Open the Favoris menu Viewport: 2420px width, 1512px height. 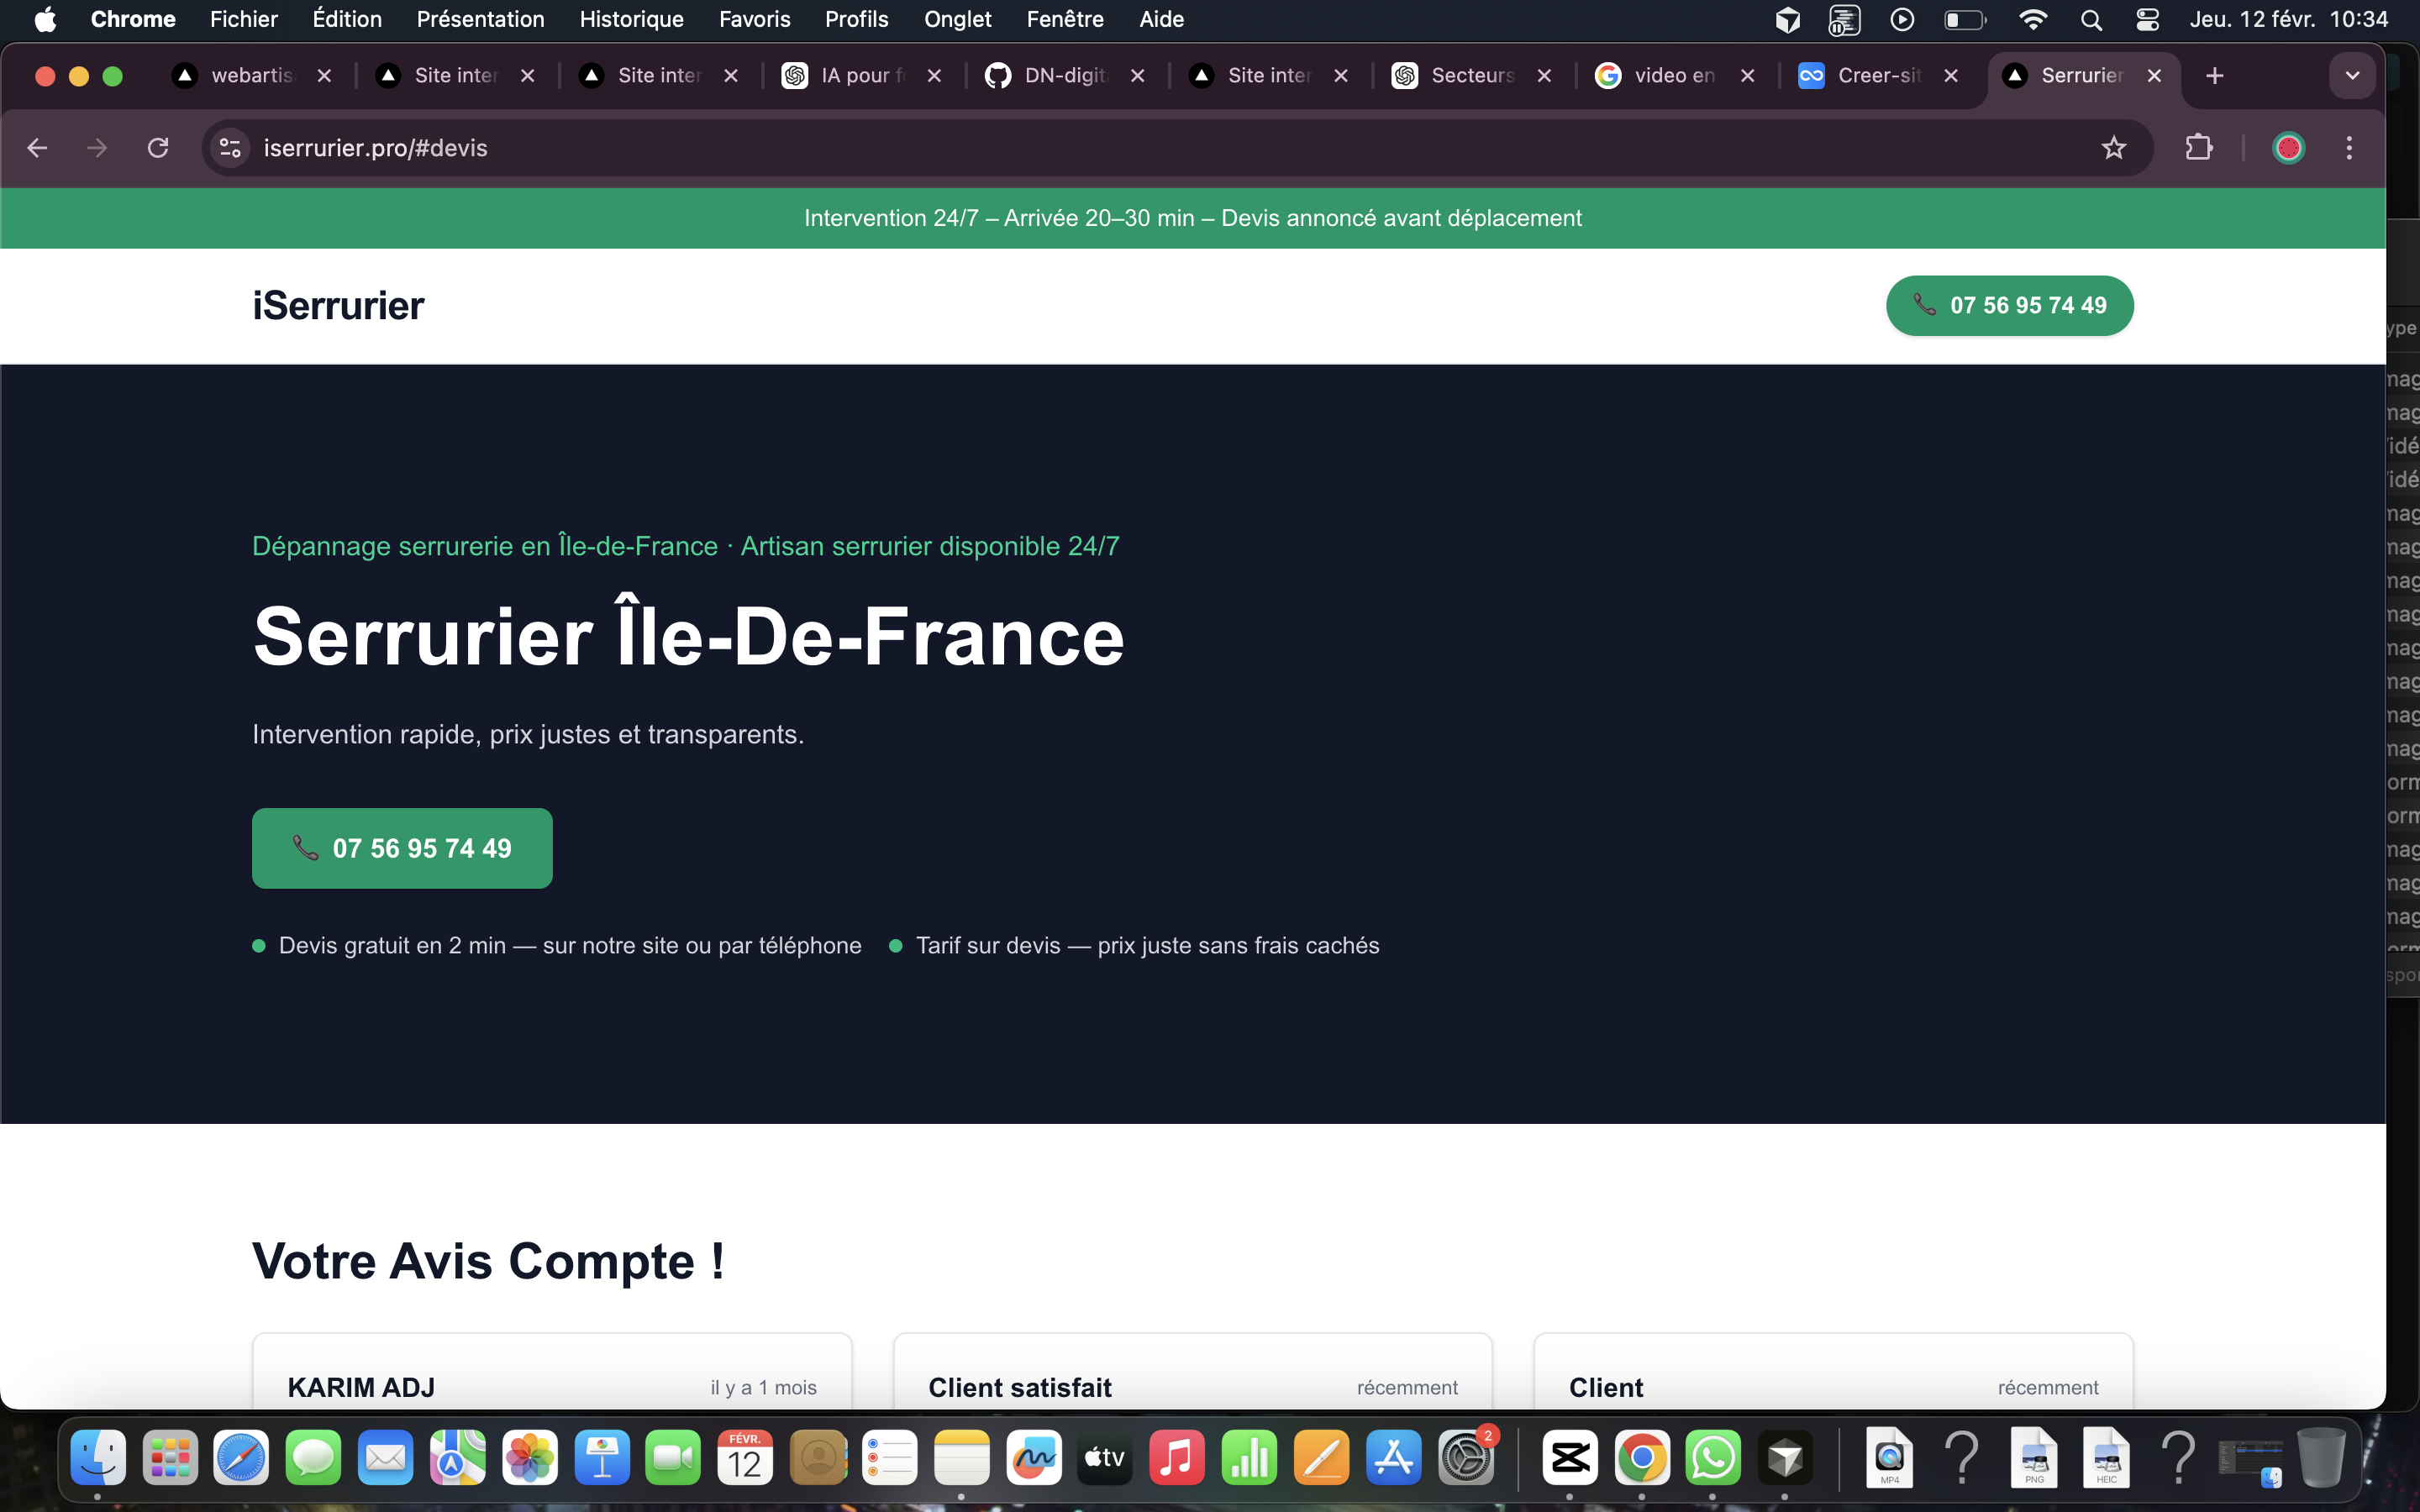754,19
